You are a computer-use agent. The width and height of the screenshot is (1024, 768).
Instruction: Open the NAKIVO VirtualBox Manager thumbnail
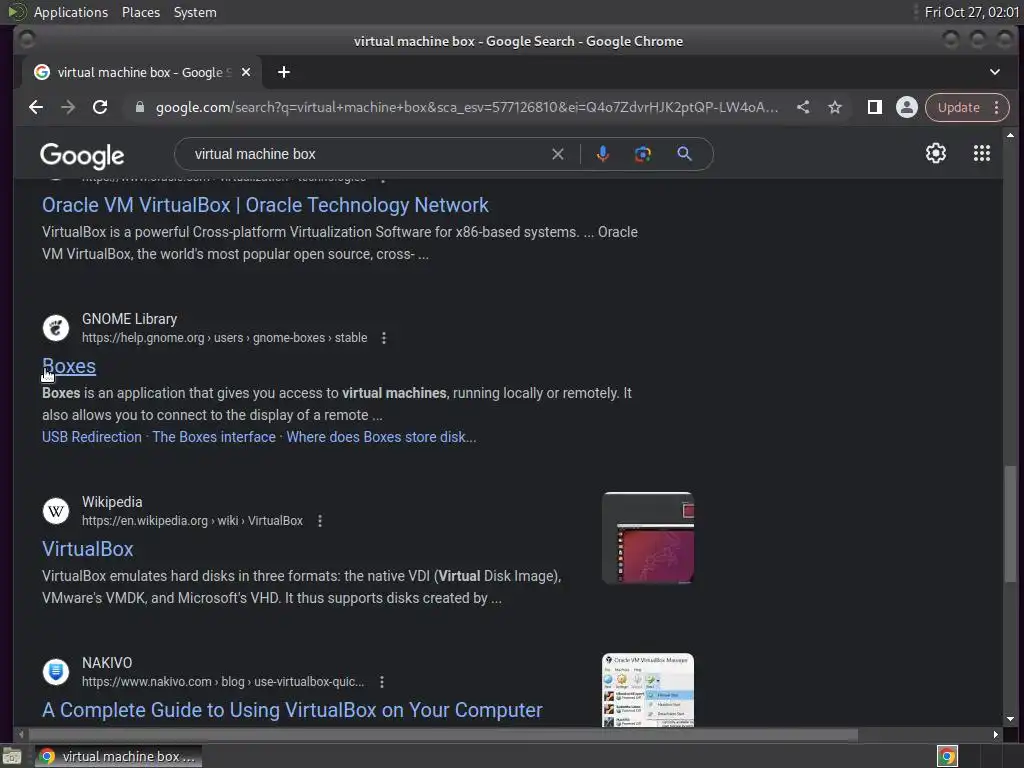[648, 690]
